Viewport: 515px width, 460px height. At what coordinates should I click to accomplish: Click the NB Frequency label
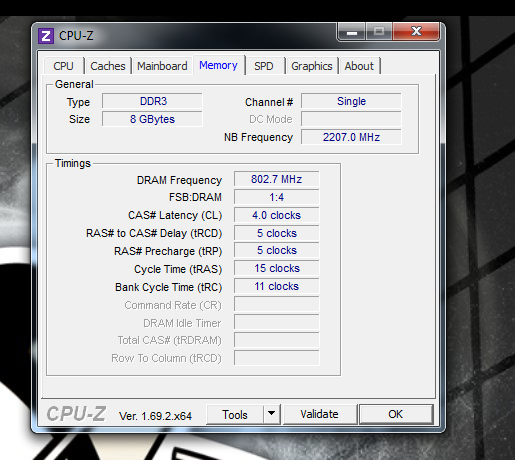click(258, 137)
